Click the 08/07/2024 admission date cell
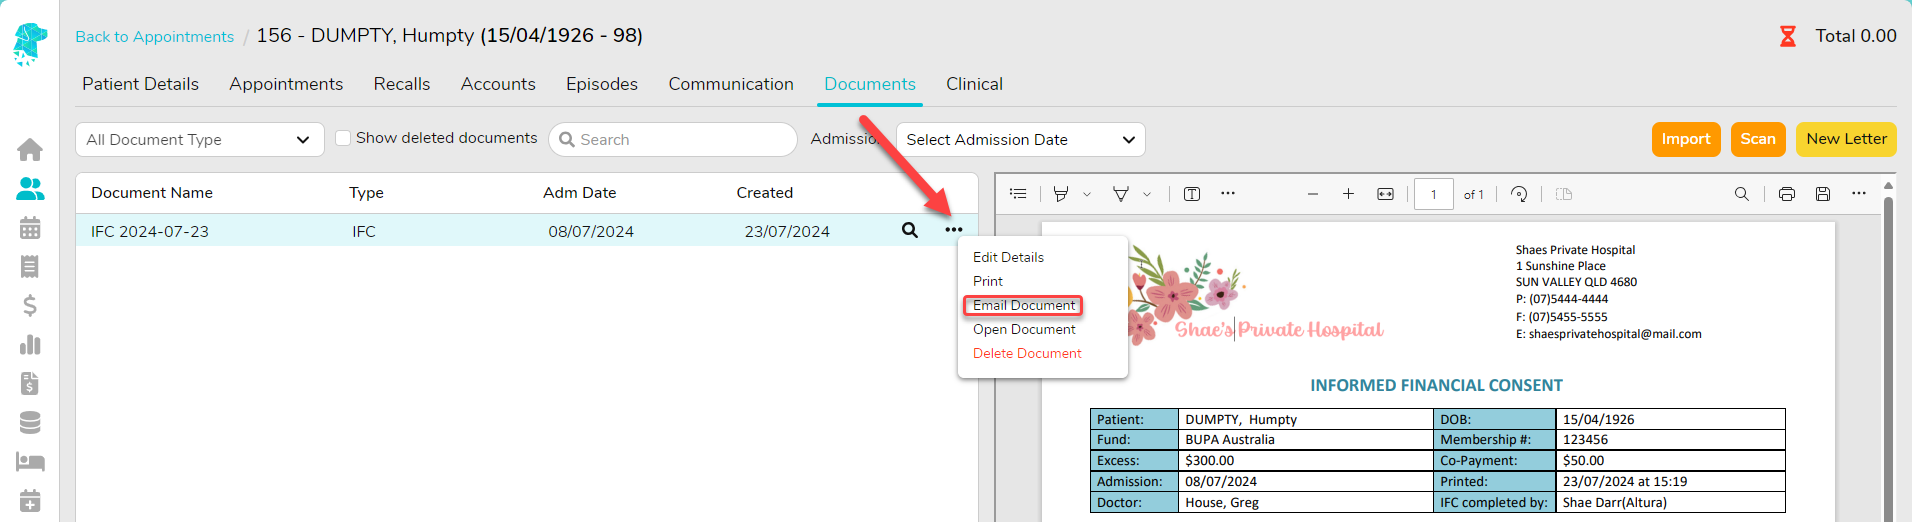This screenshot has height=522, width=1912. coord(591,231)
